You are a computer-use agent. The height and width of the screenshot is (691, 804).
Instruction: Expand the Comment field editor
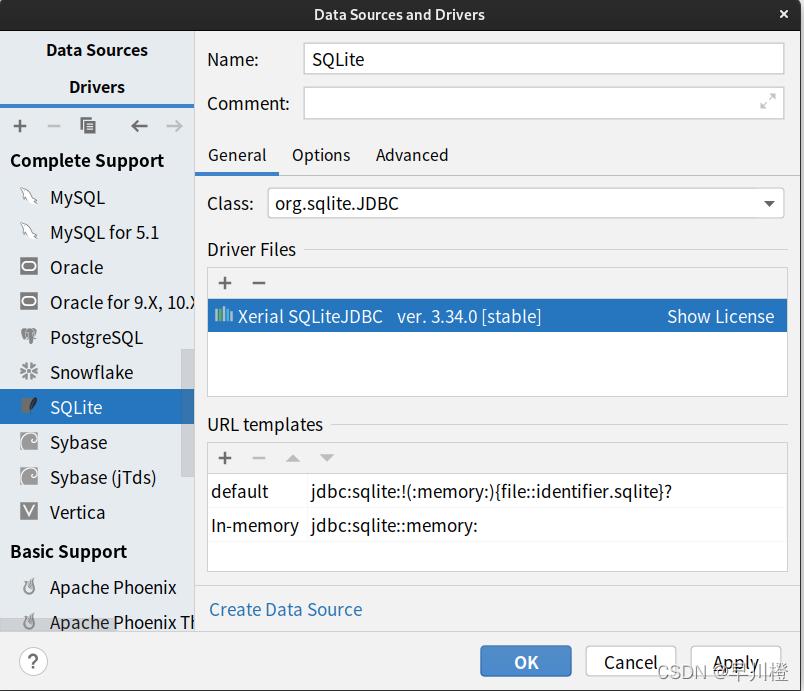point(768,101)
